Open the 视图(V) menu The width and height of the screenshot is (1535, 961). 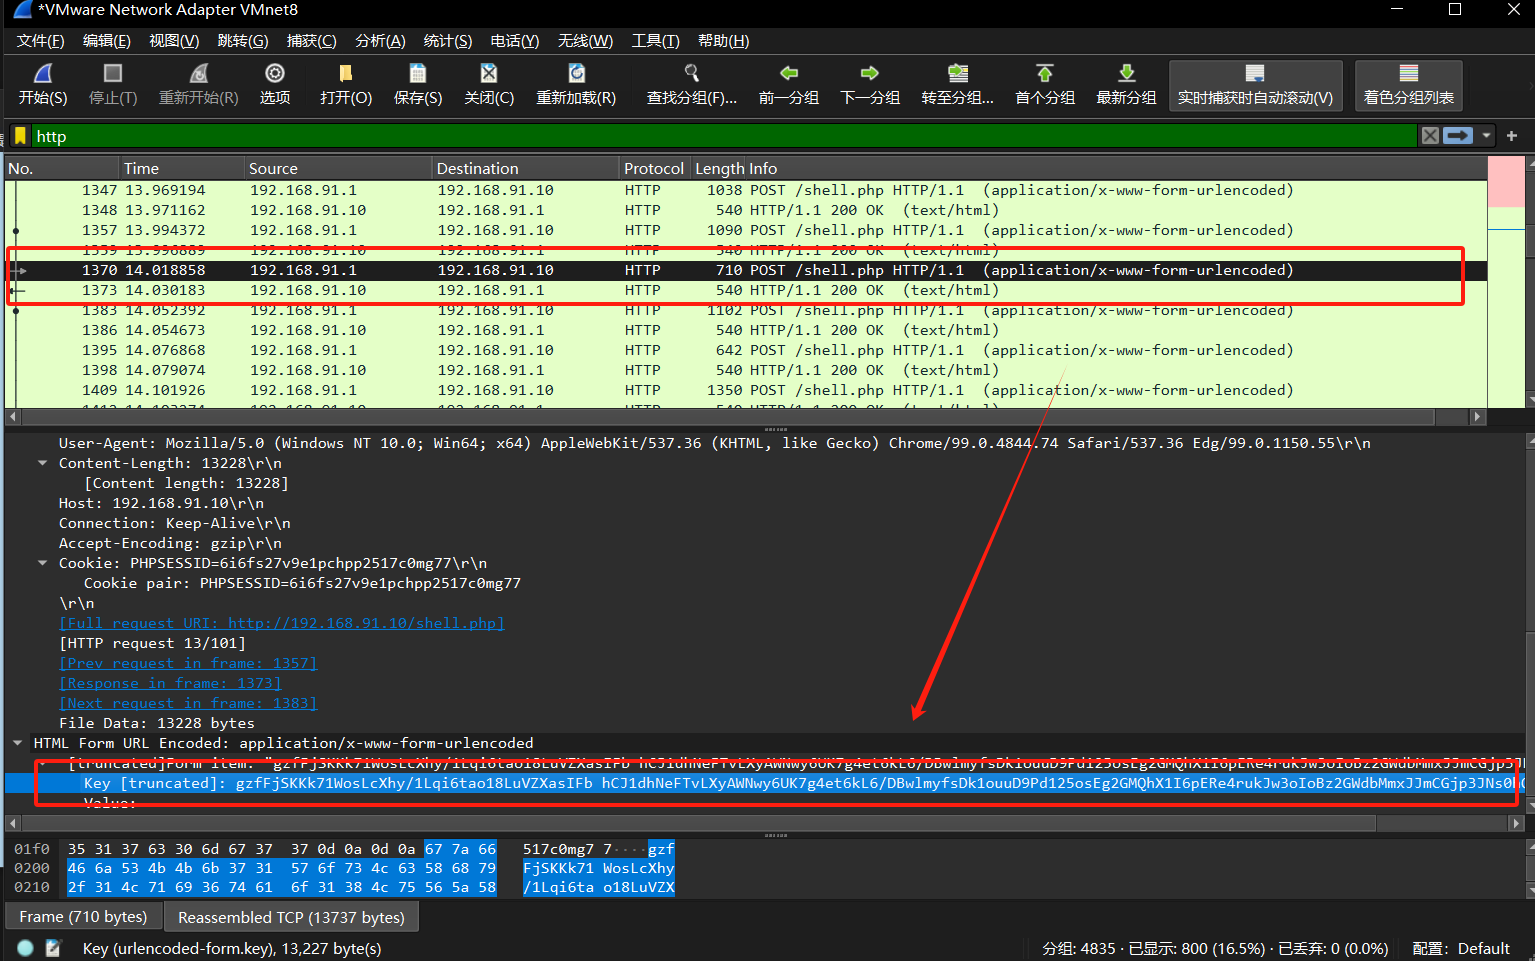(174, 41)
